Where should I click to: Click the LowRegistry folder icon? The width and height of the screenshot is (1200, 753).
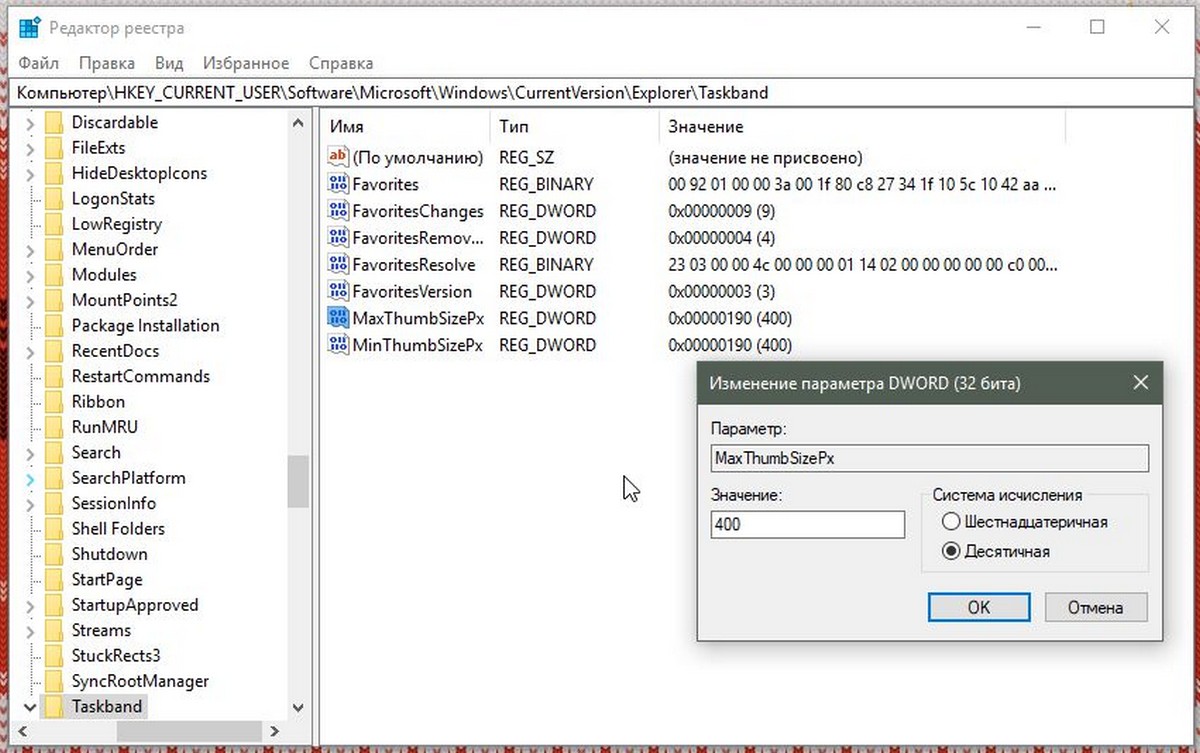(x=53, y=224)
